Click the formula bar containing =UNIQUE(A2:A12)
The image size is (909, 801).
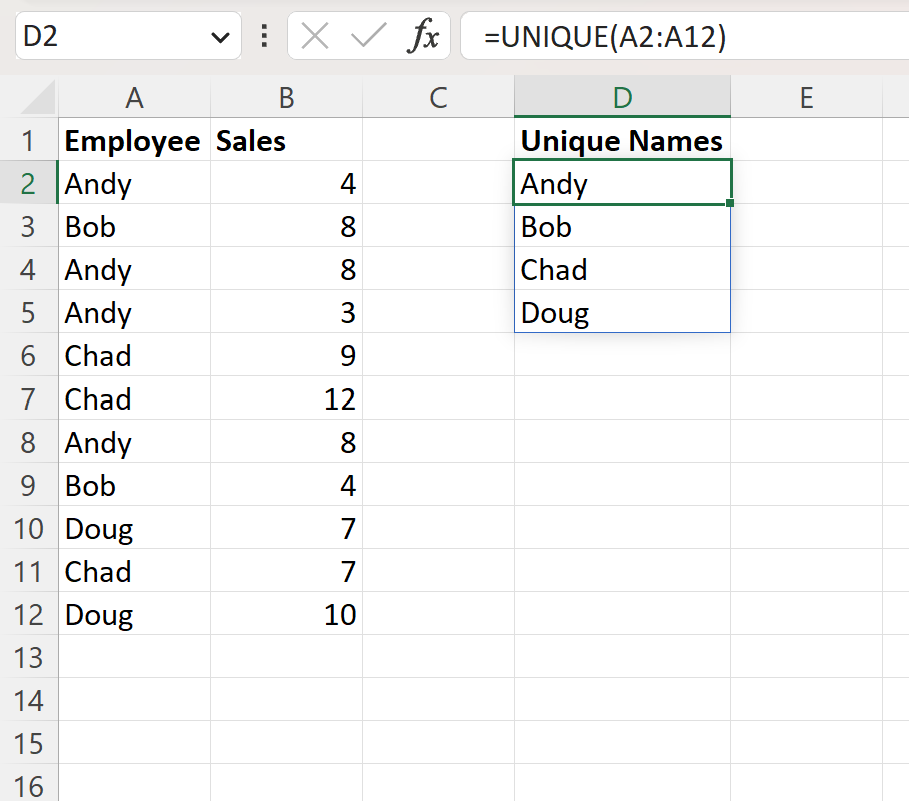685,37
